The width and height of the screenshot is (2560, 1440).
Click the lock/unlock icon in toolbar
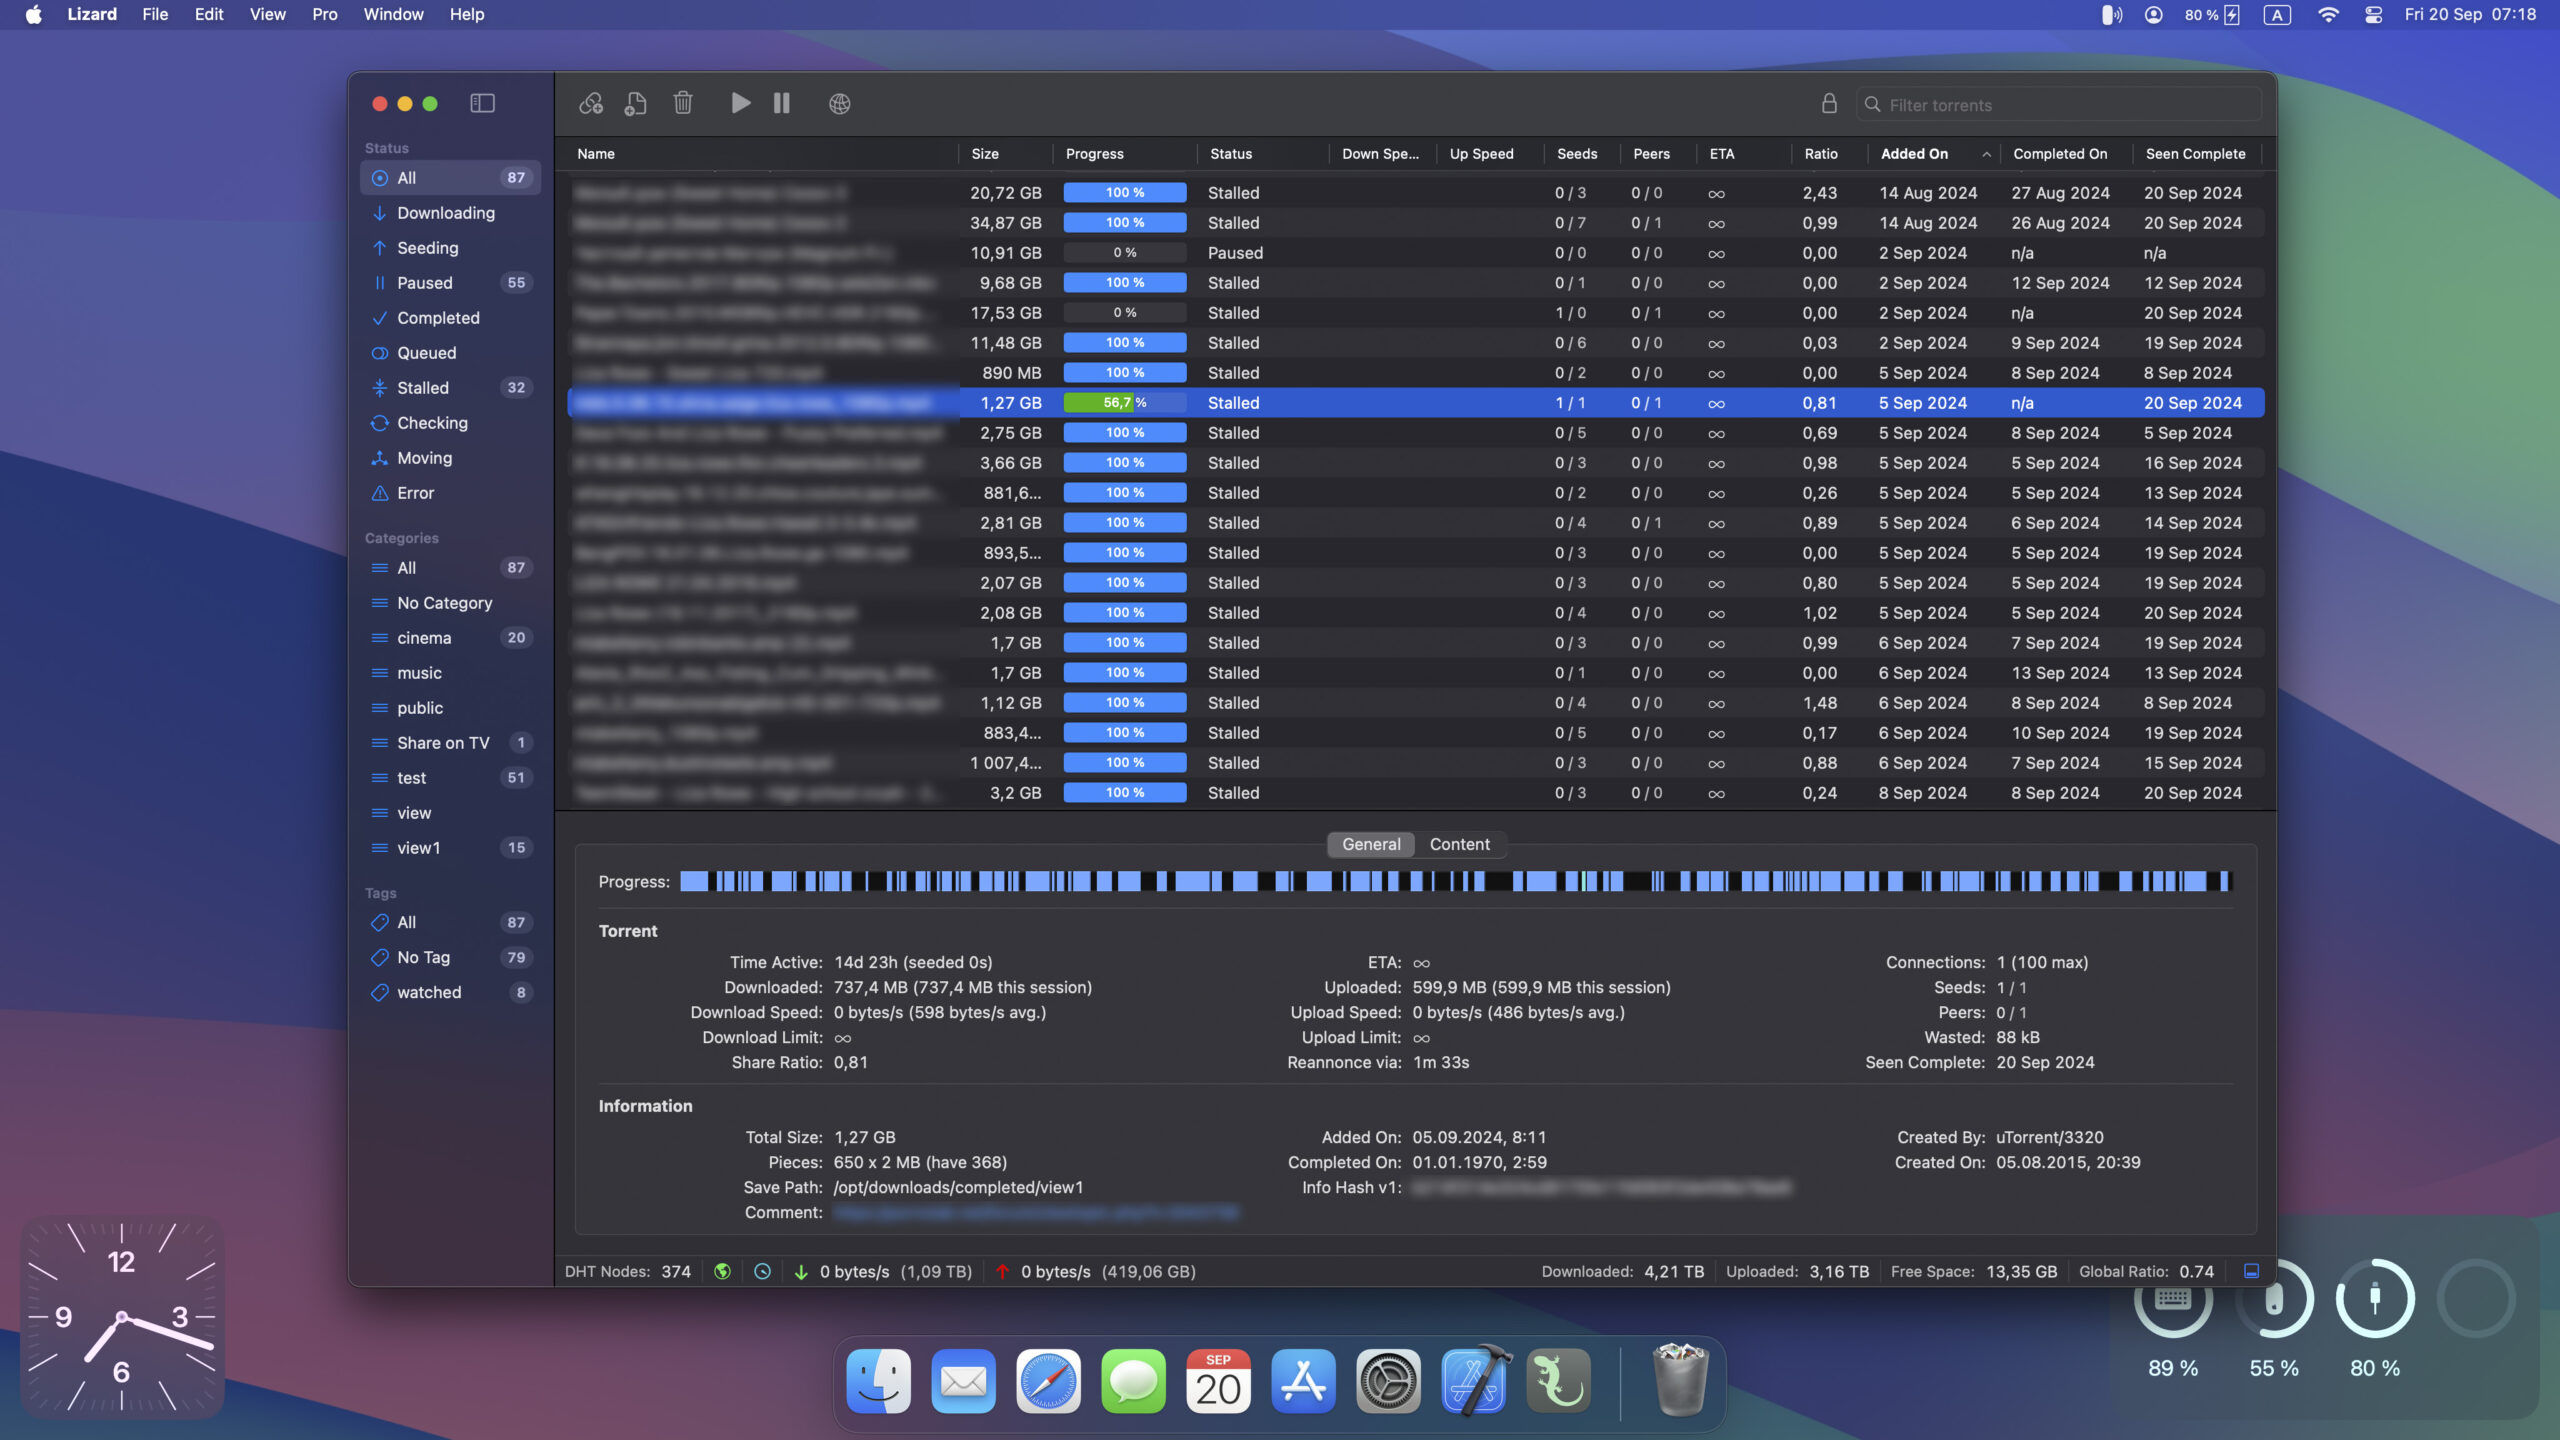[x=1829, y=104]
